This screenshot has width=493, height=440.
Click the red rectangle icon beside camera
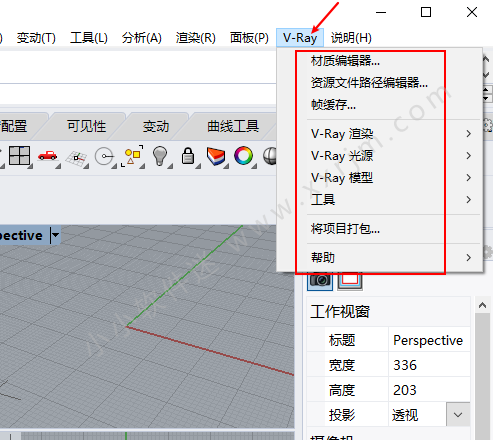(x=350, y=280)
